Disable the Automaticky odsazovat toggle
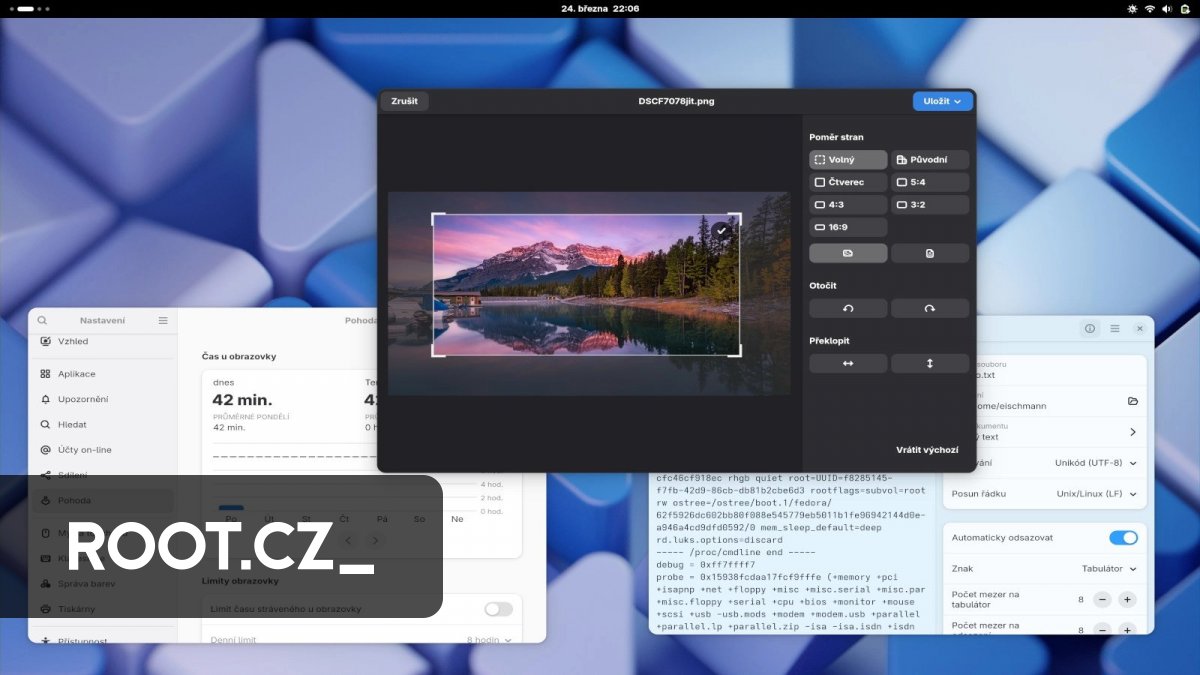The height and width of the screenshot is (675, 1200). pyautogui.click(x=1123, y=537)
